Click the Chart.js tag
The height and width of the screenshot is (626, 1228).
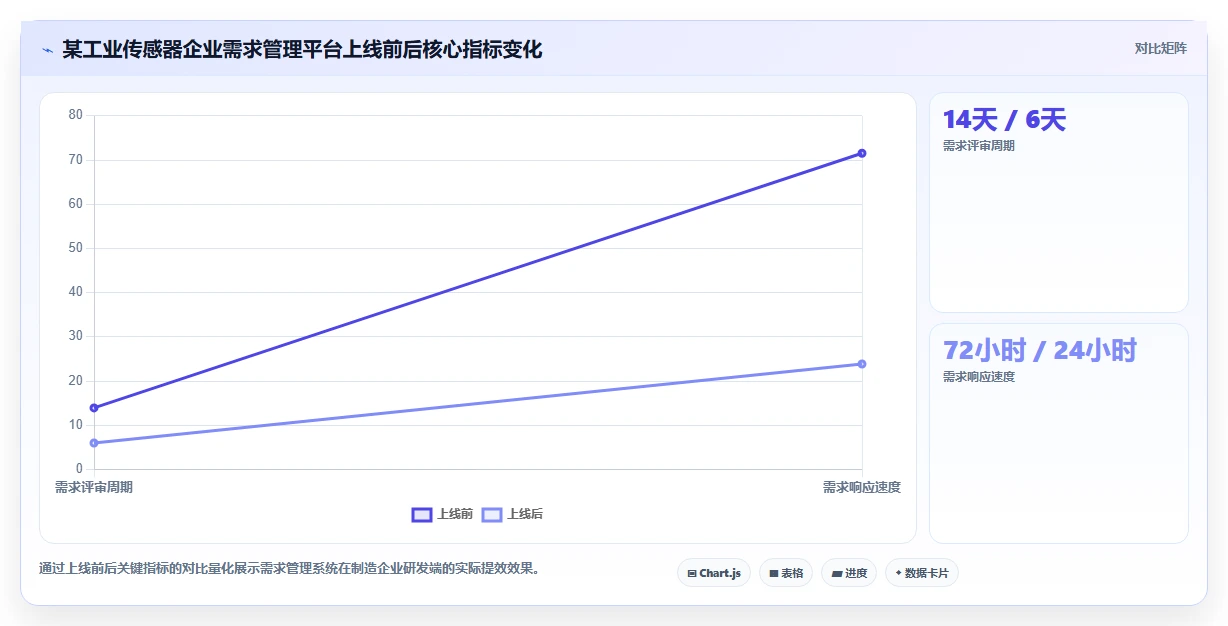tap(714, 573)
